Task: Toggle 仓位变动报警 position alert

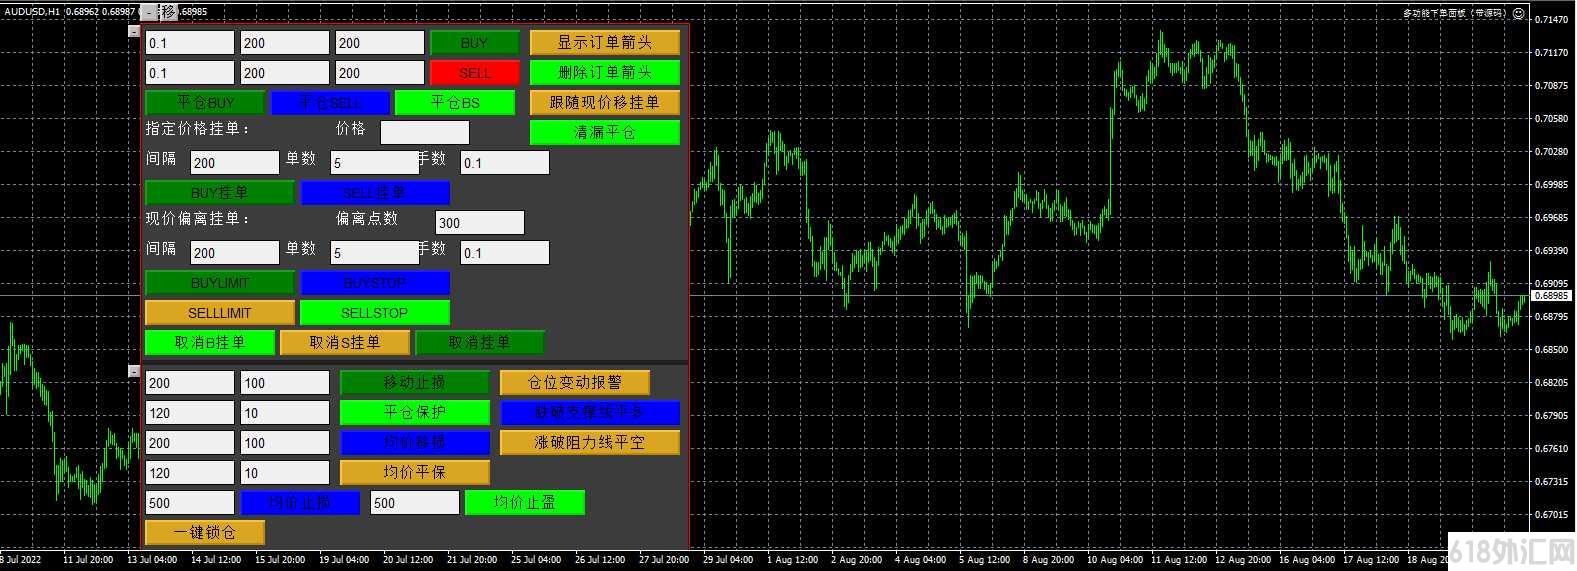Action: pyautogui.click(x=574, y=382)
